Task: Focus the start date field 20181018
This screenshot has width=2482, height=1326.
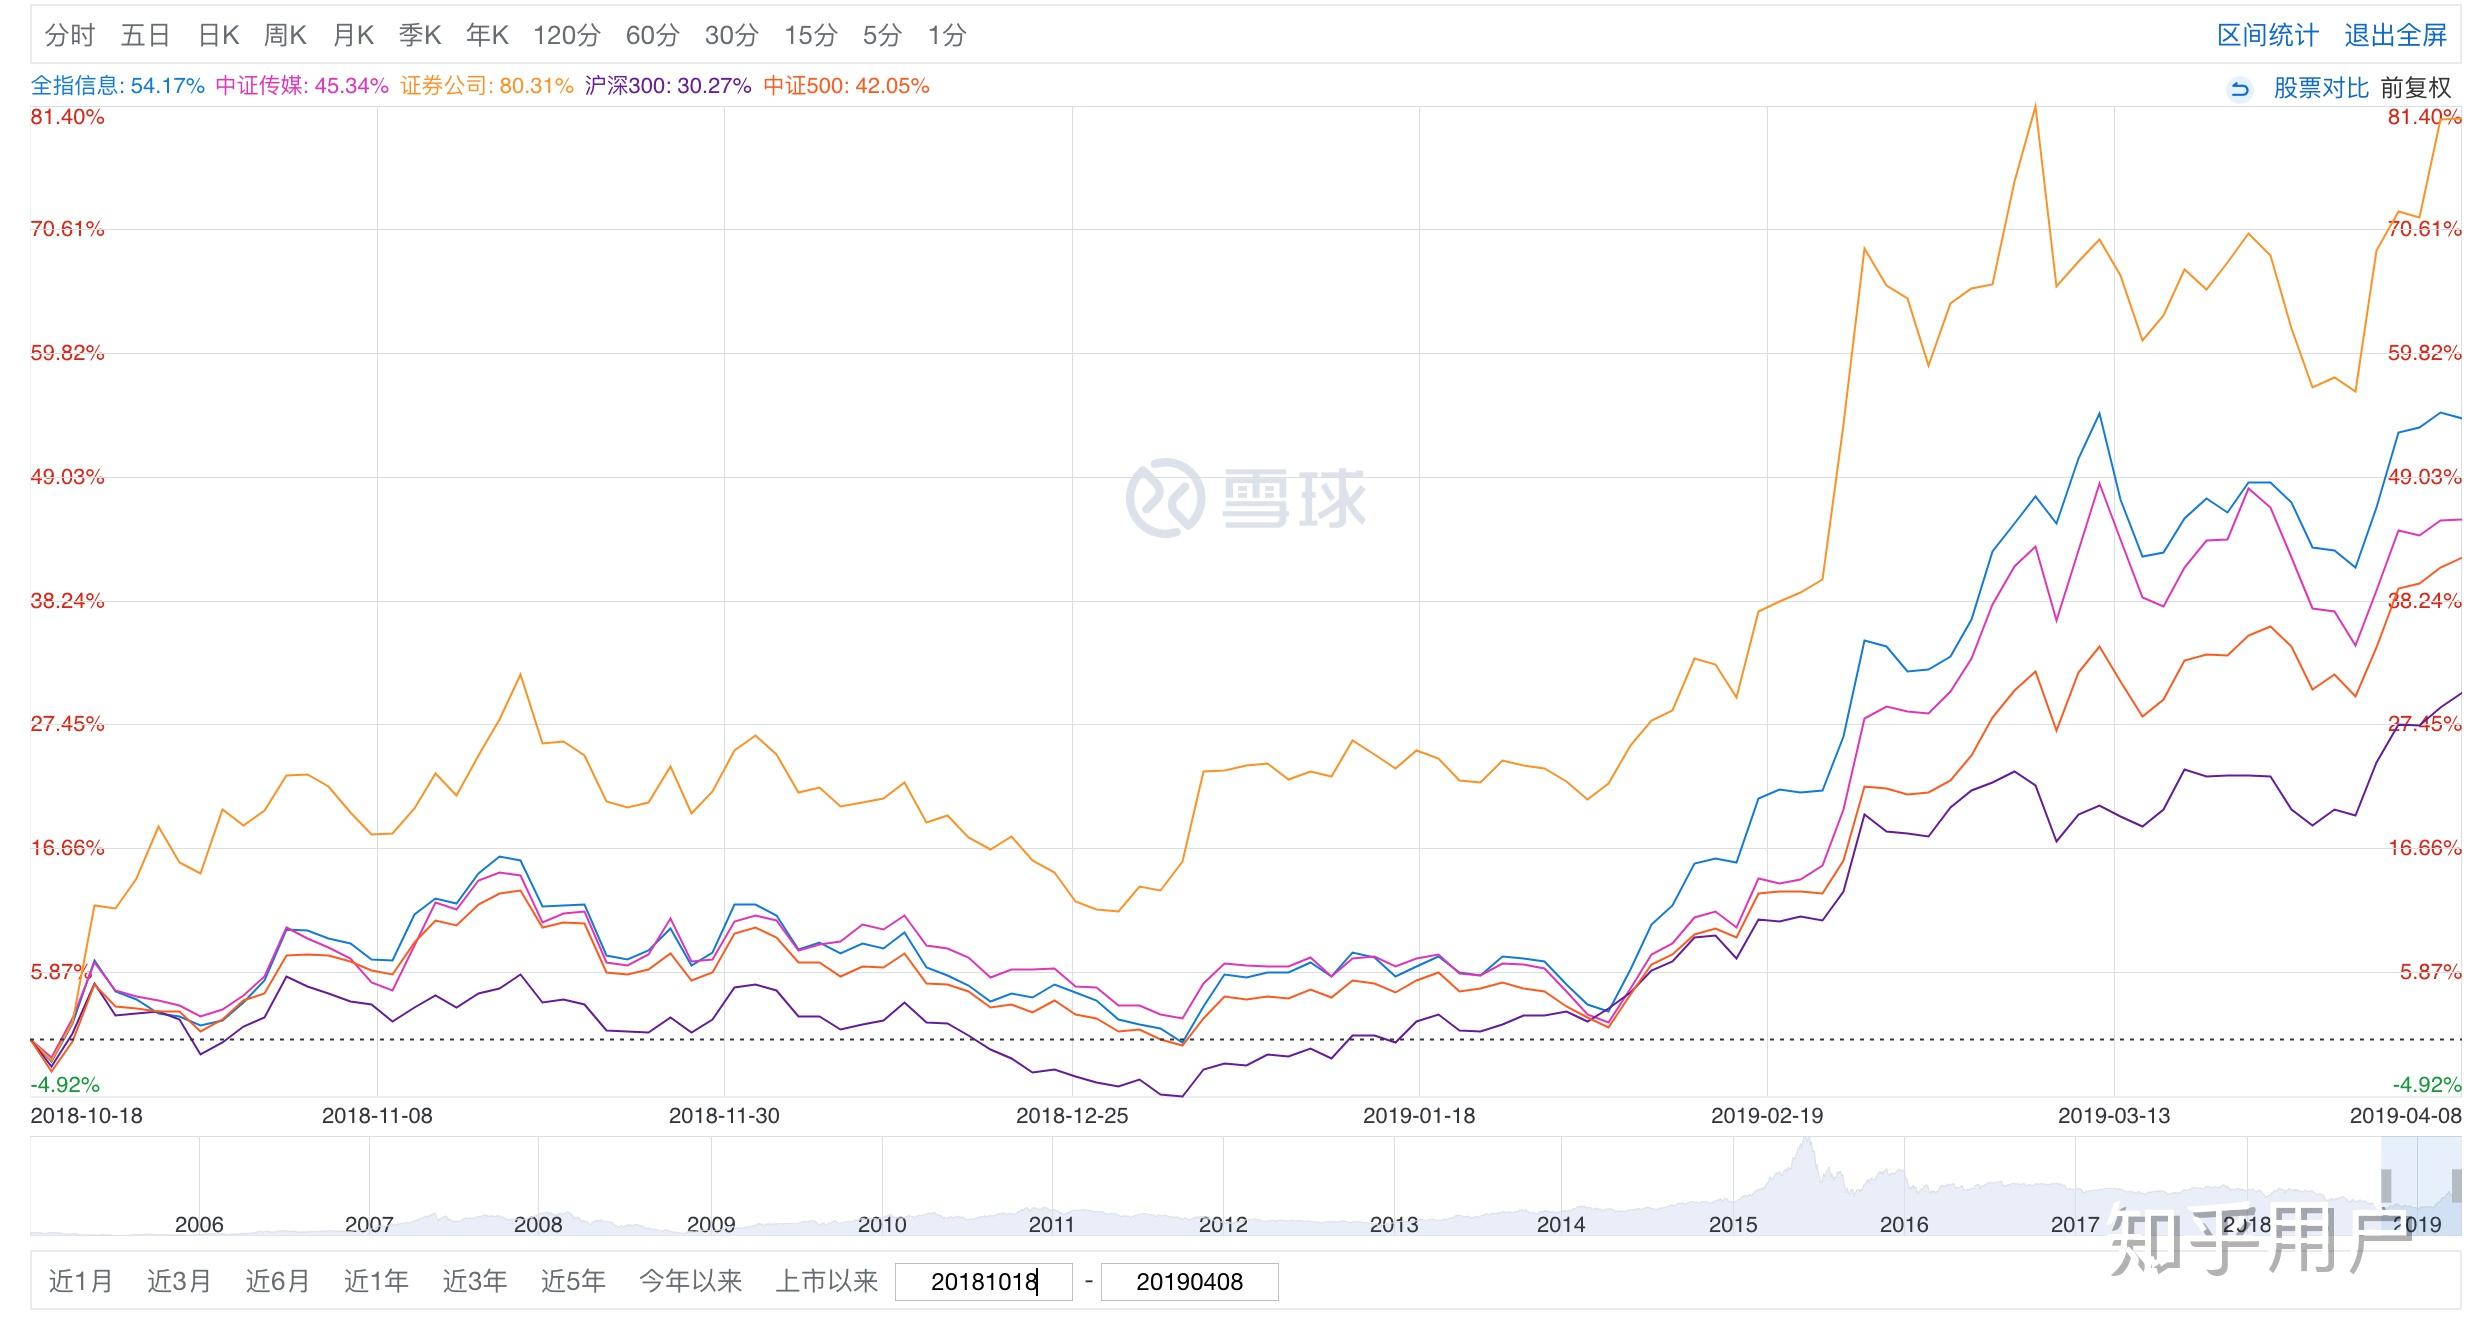Action: tap(984, 1282)
